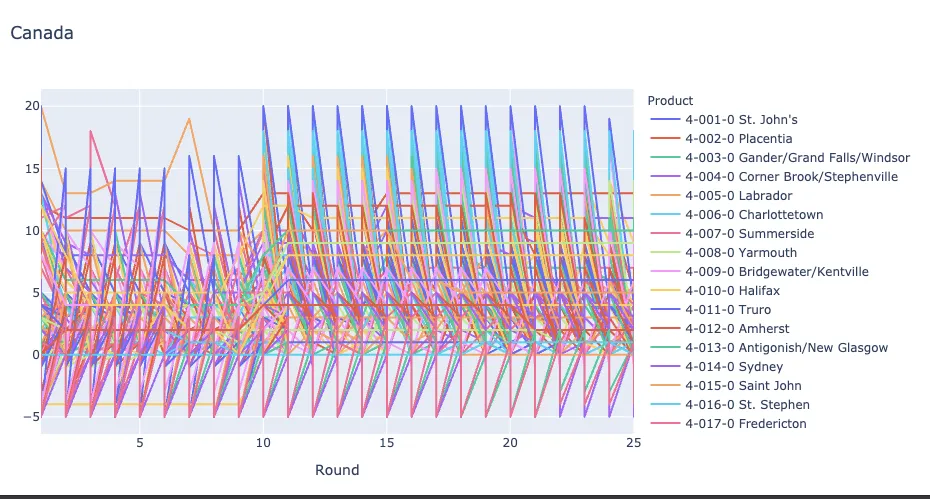Toggle the 4-006-0 Charlottetown legend entry

737,215
